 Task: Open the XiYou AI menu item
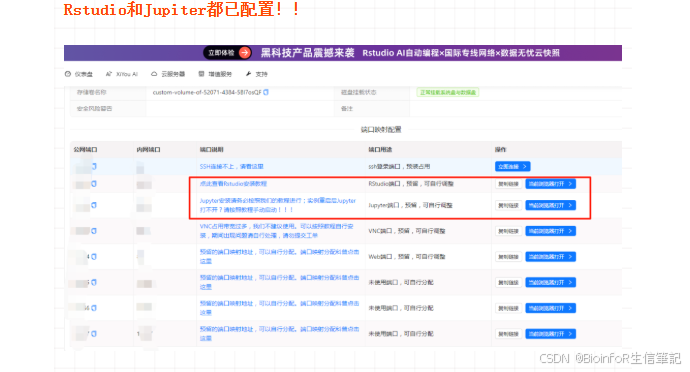coord(122,74)
